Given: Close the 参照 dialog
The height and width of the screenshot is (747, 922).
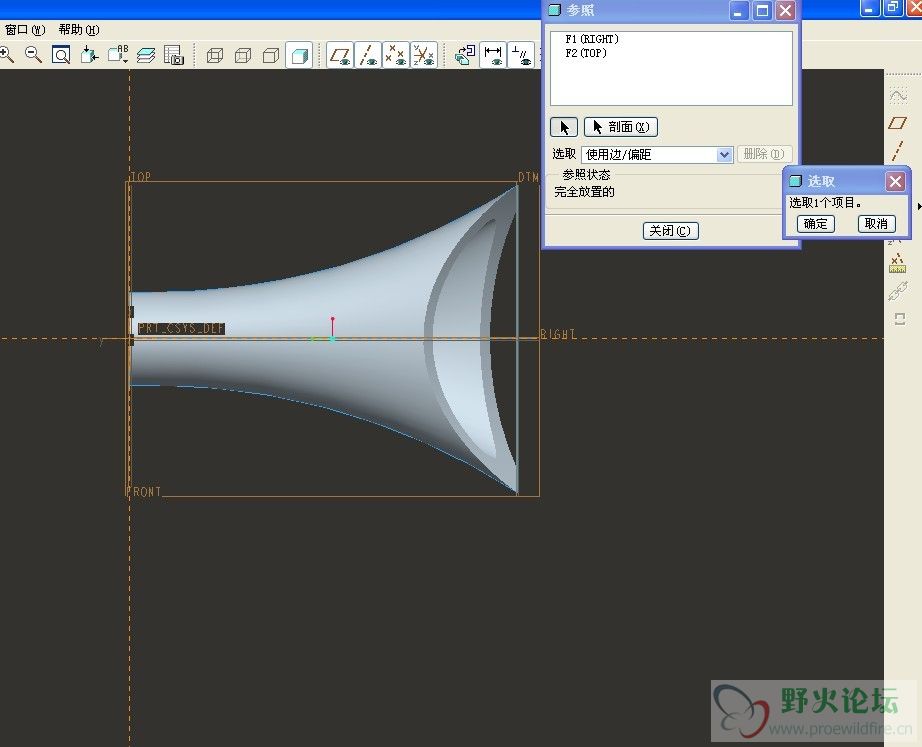Looking at the screenshot, I should pos(786,11).
